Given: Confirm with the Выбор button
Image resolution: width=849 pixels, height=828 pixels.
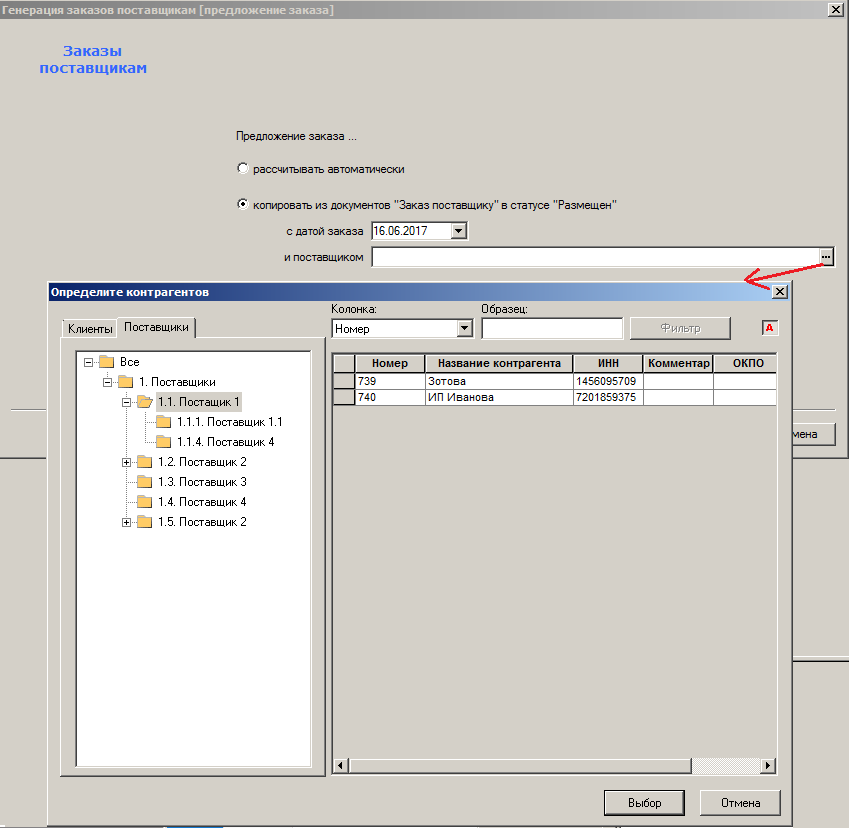Looking at the screenshot, I should click(644, 803).
